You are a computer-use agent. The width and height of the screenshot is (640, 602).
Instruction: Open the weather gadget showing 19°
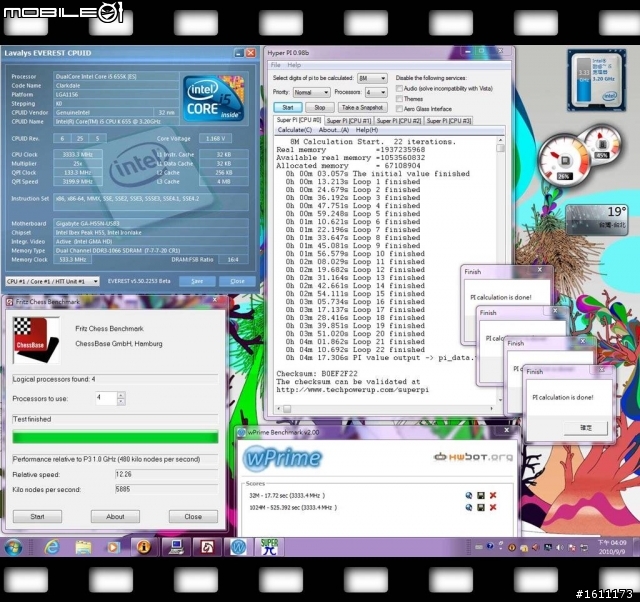[596, 219]
